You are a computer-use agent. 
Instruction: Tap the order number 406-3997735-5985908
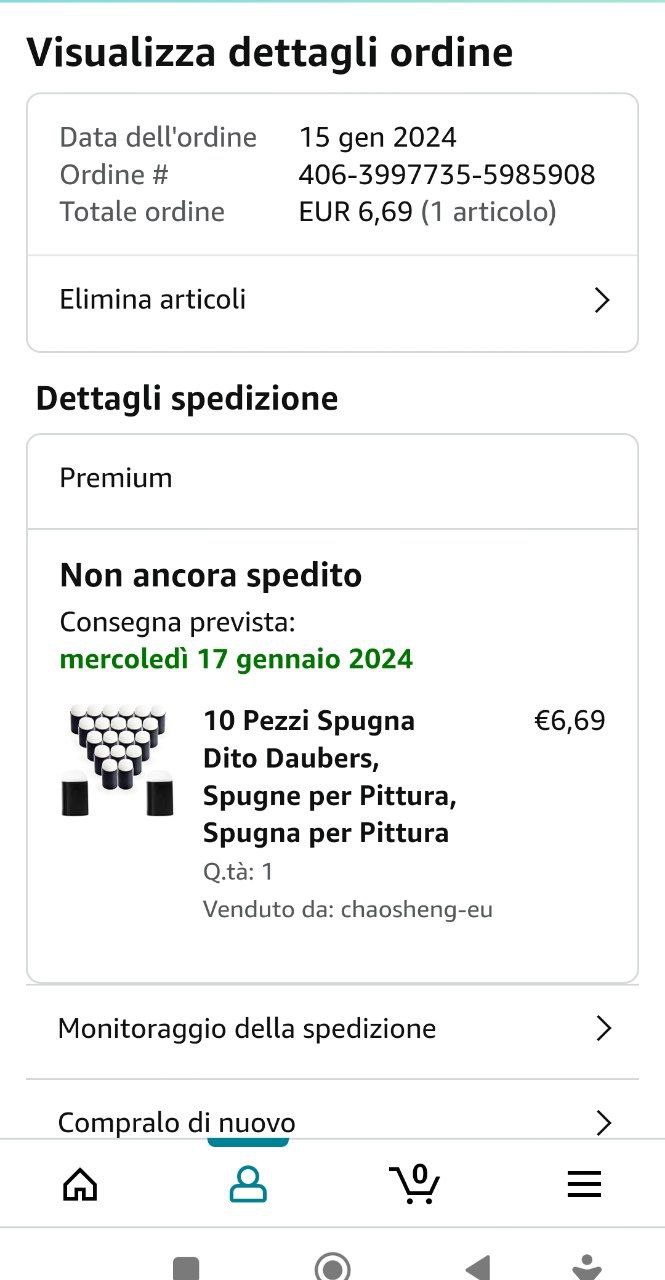click(x=447, y=175)
